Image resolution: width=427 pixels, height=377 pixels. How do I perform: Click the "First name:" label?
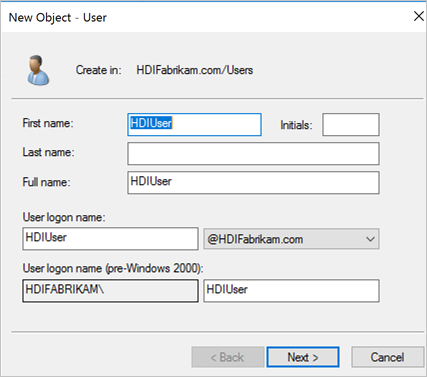click(48, 123)
